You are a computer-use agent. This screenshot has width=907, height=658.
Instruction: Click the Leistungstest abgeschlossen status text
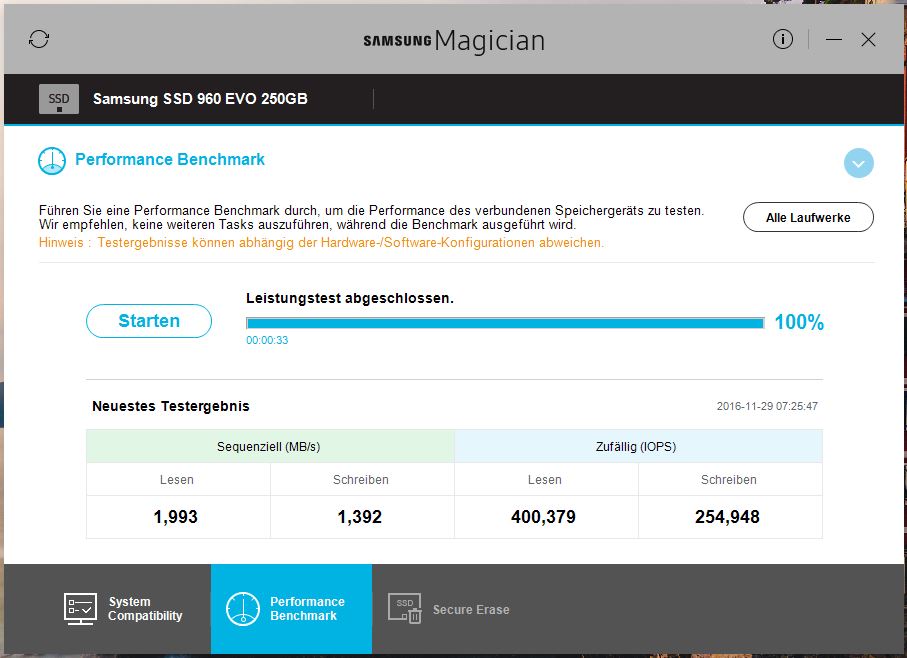[350, 298]
